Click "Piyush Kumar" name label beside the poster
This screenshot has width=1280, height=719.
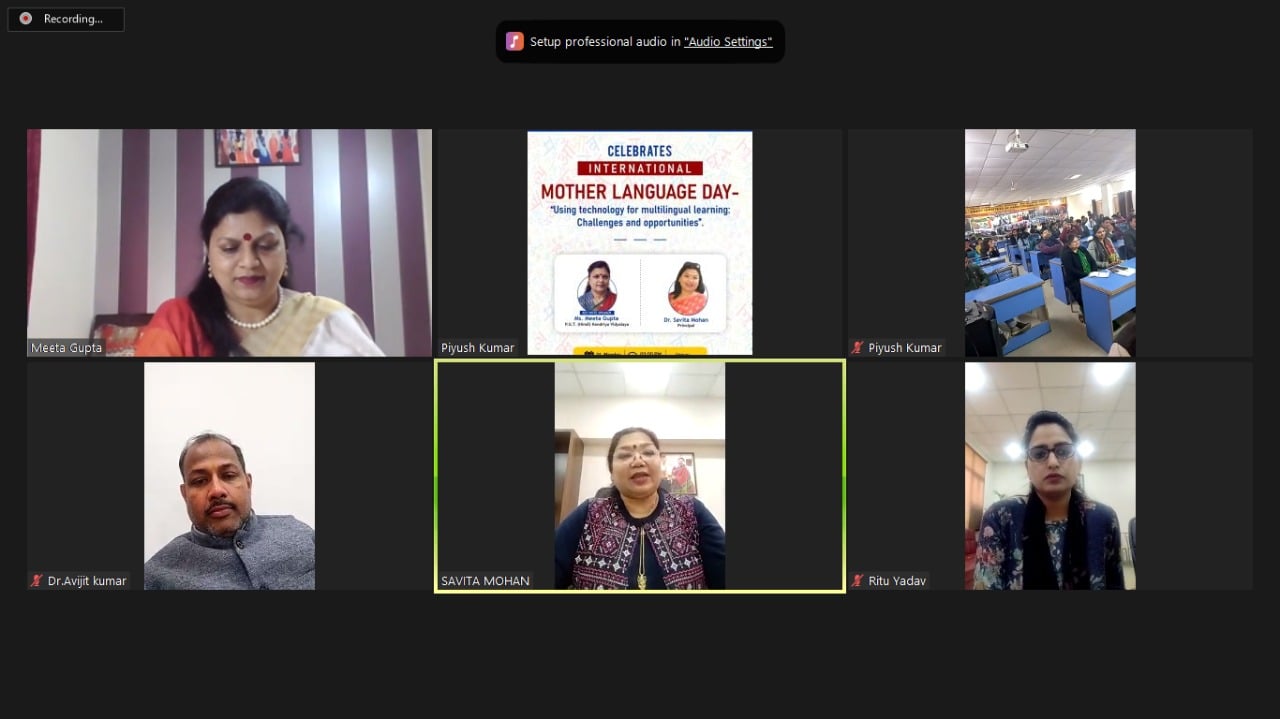click(478, 348)
